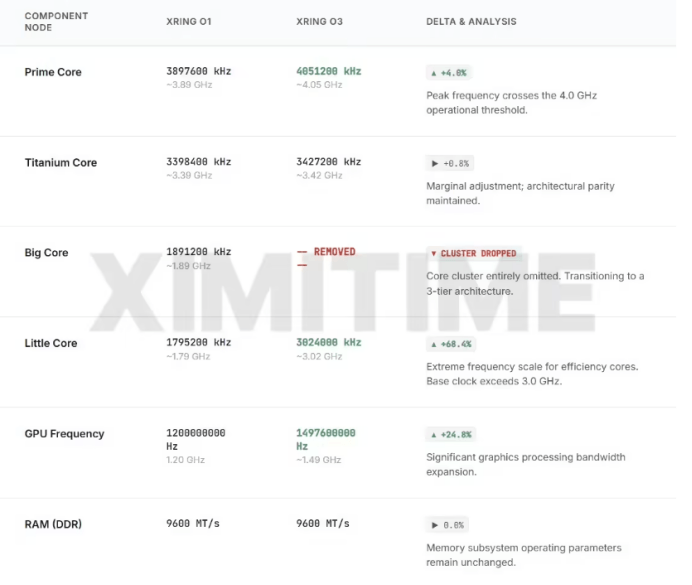Click the +0.8% delta badge
692x585 pixels.
449,163
